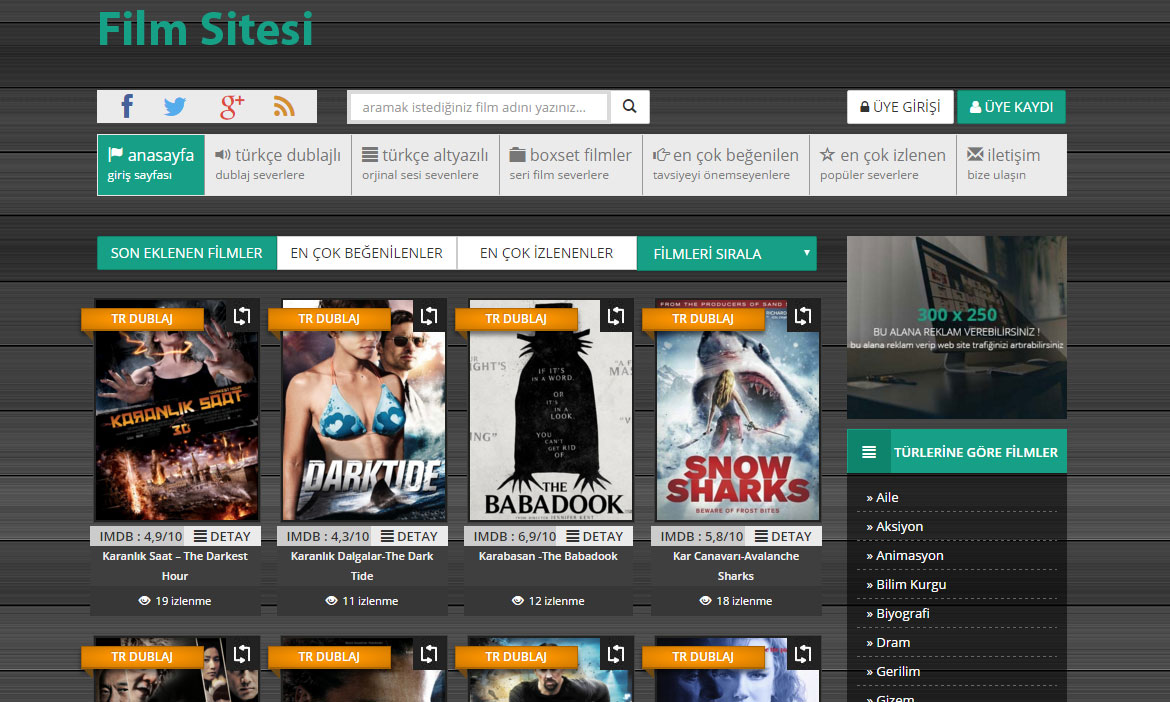The height and width of the screenshot is (702, 1170).
Task: Click the IMDB : 5,8/10 rating label
Action: 702,536
